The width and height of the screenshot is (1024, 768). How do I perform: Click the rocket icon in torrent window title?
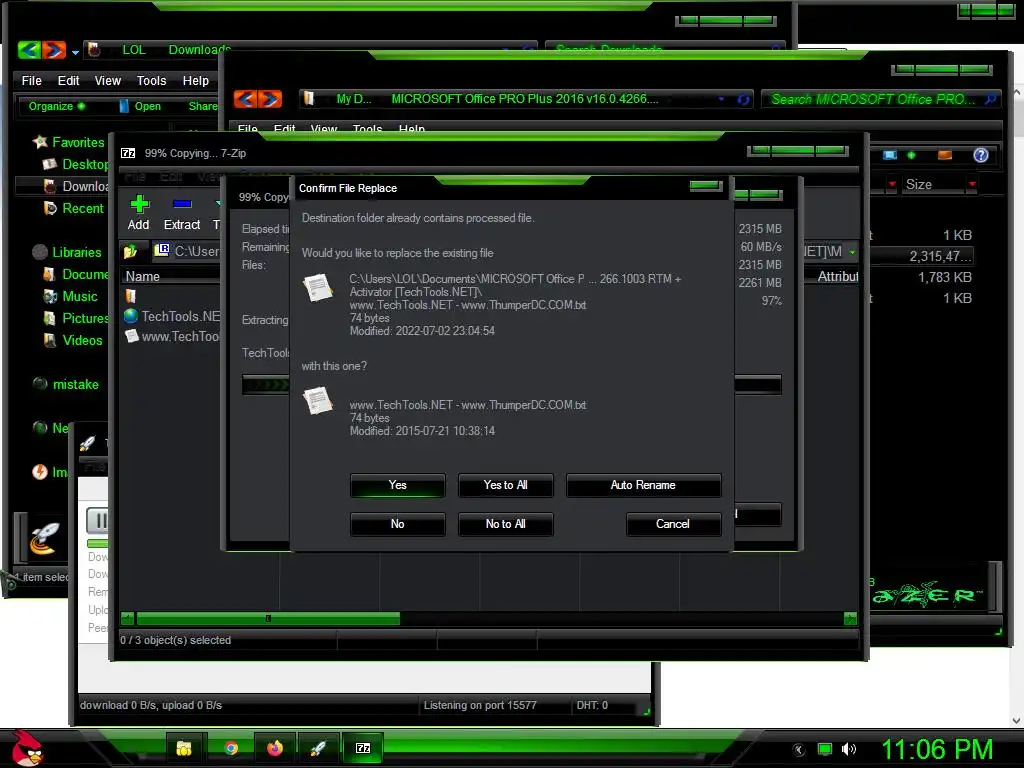88,444
